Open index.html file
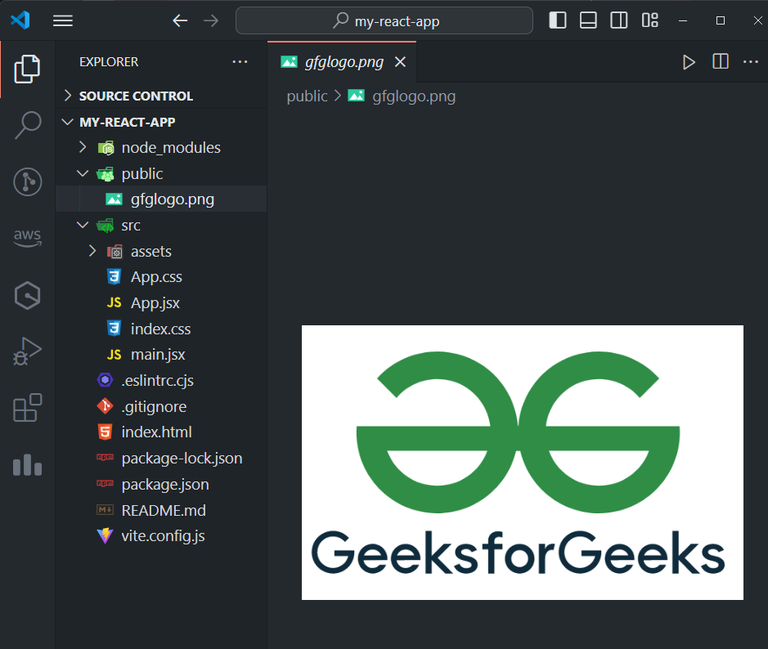 point(161,432)
